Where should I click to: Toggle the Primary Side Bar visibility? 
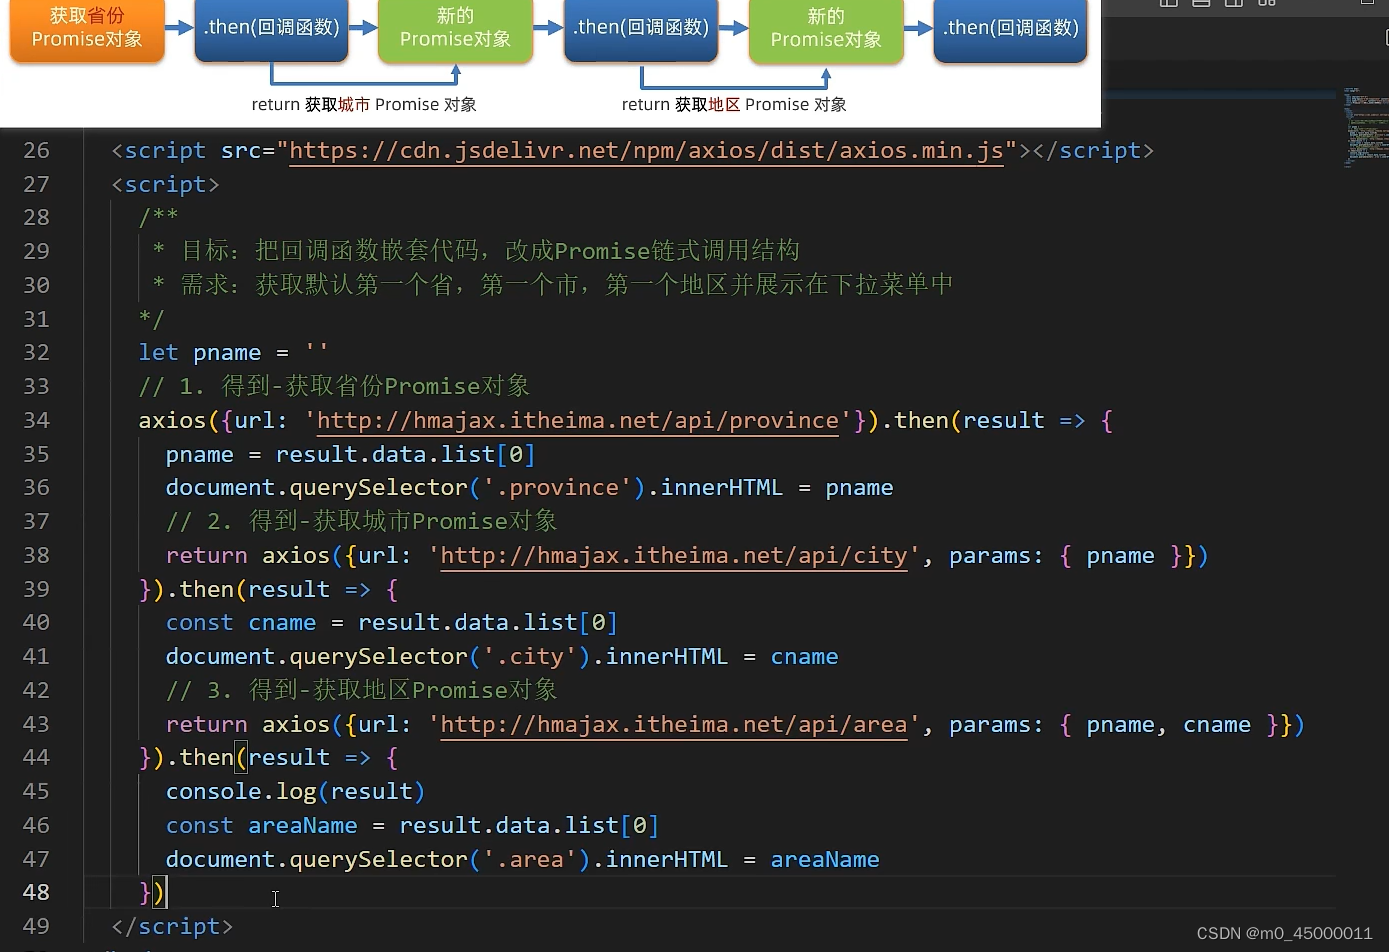[1167, 4]
